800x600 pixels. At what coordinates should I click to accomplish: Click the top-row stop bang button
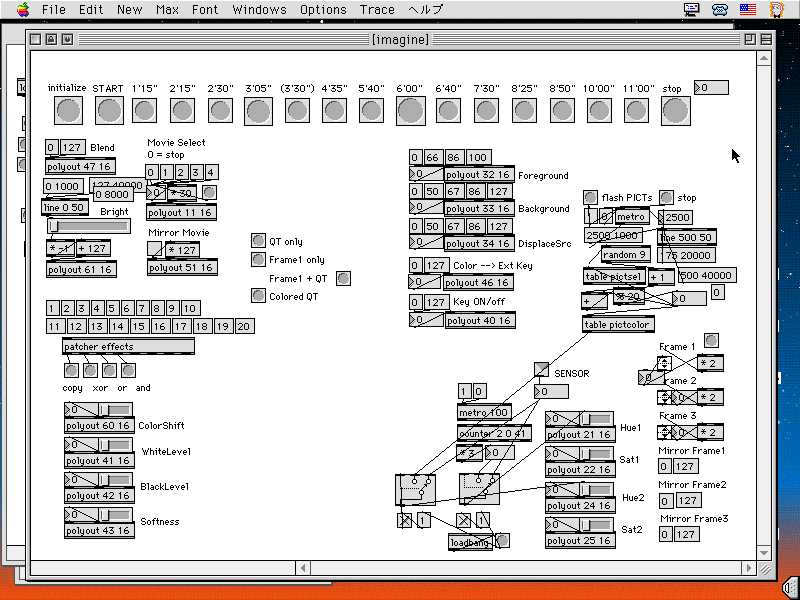pyautogui.click(x=676, y=111)
